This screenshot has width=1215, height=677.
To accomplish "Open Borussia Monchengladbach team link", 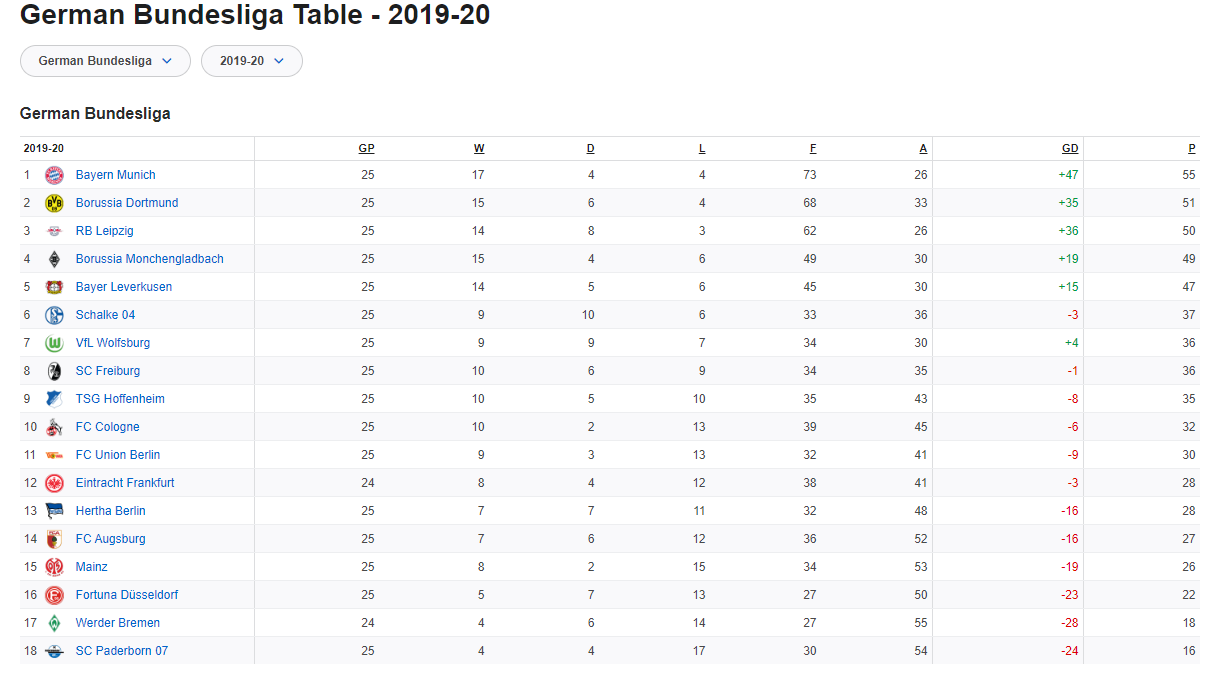I will [150, 259].
